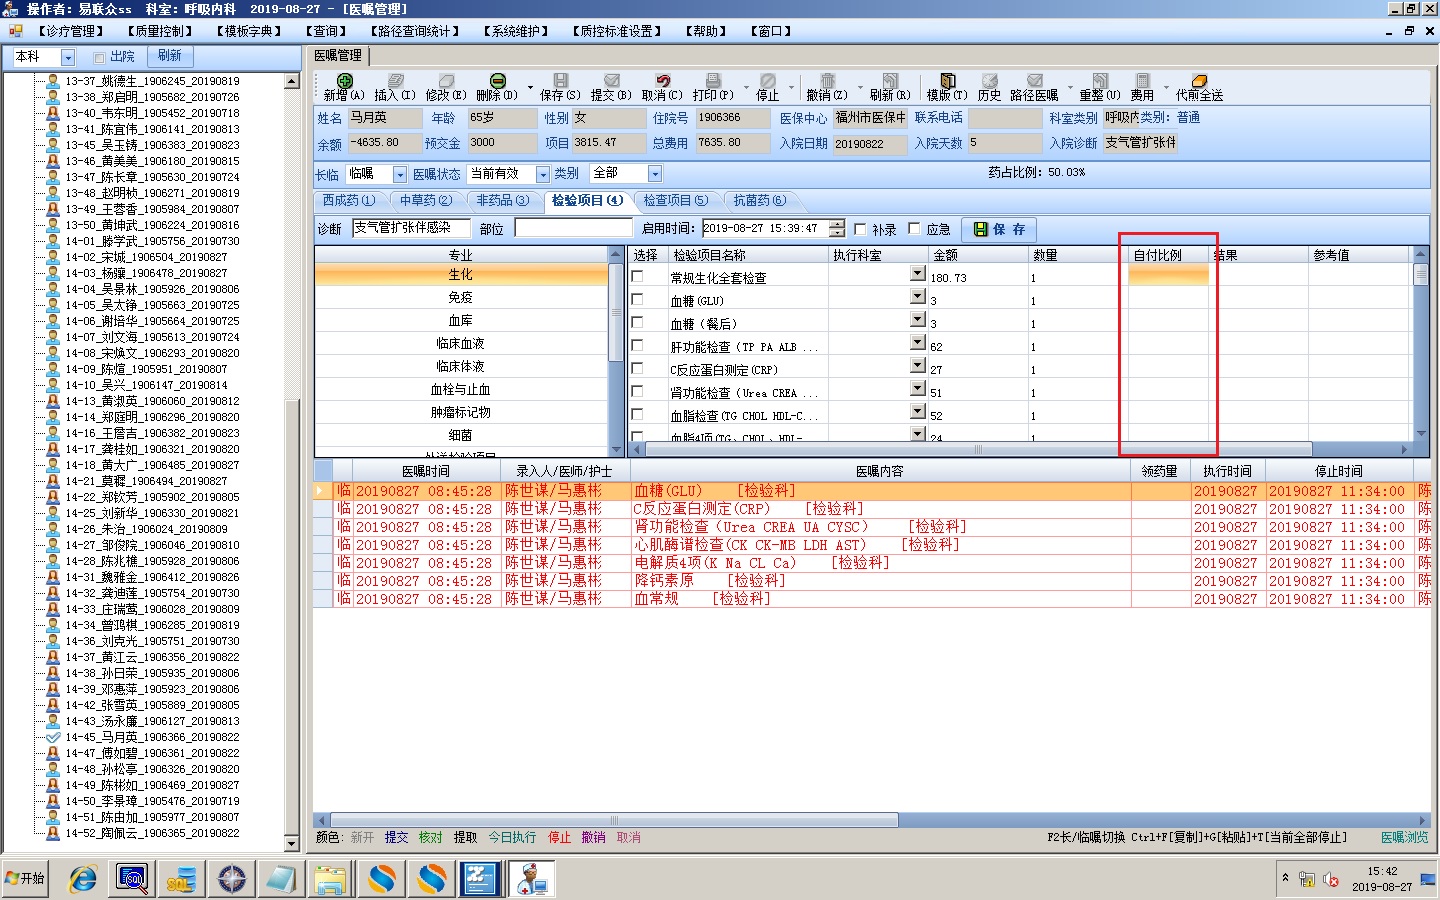Open the 模版 (template) toolbar icon
Image resolution: width=1440 pixels, height=900 pixels.
pos(947,81)
